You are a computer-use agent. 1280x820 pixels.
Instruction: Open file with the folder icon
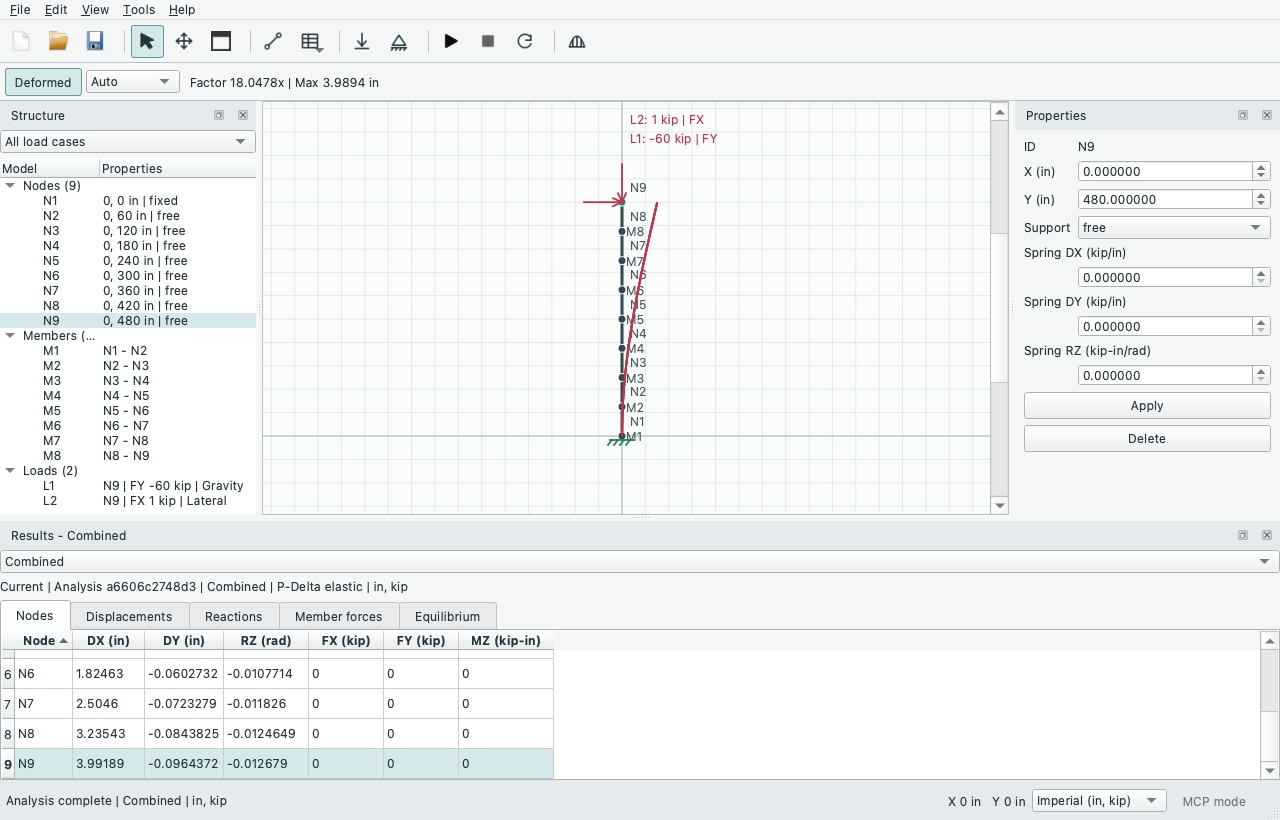(x=58, y=41)
